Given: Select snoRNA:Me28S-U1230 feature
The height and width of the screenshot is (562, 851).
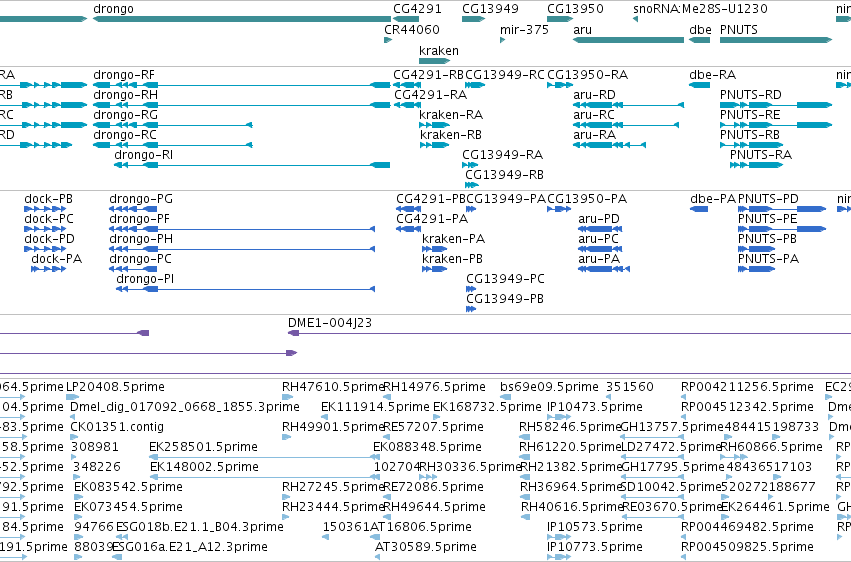Looking at the screenshot, I should [x=636, y=19].
